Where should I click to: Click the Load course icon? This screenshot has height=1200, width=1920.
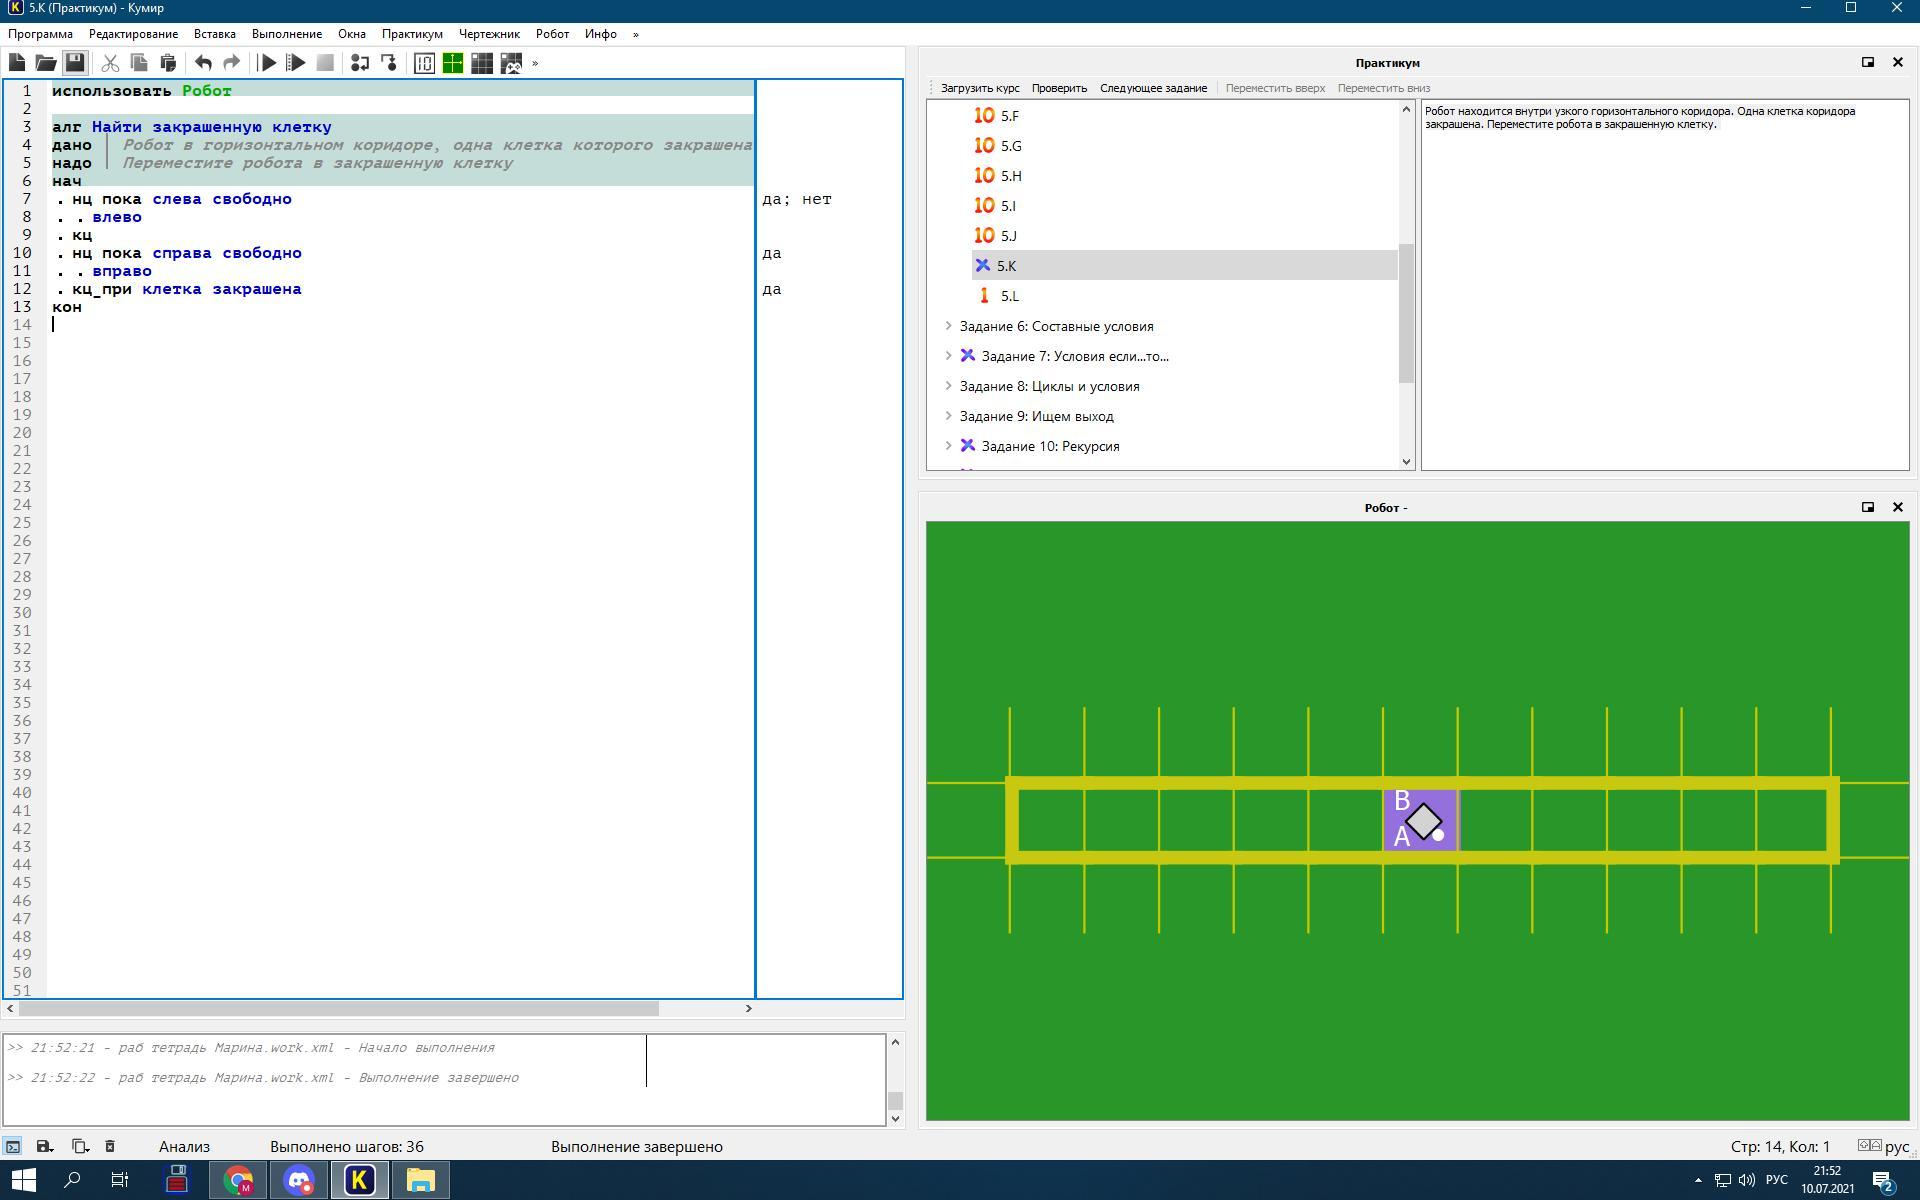coord(981,87)
